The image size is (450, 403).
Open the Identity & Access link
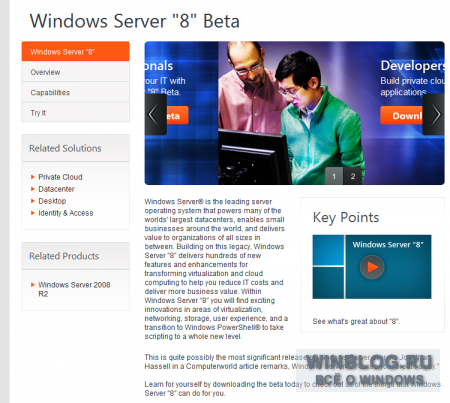coord(66,213)
